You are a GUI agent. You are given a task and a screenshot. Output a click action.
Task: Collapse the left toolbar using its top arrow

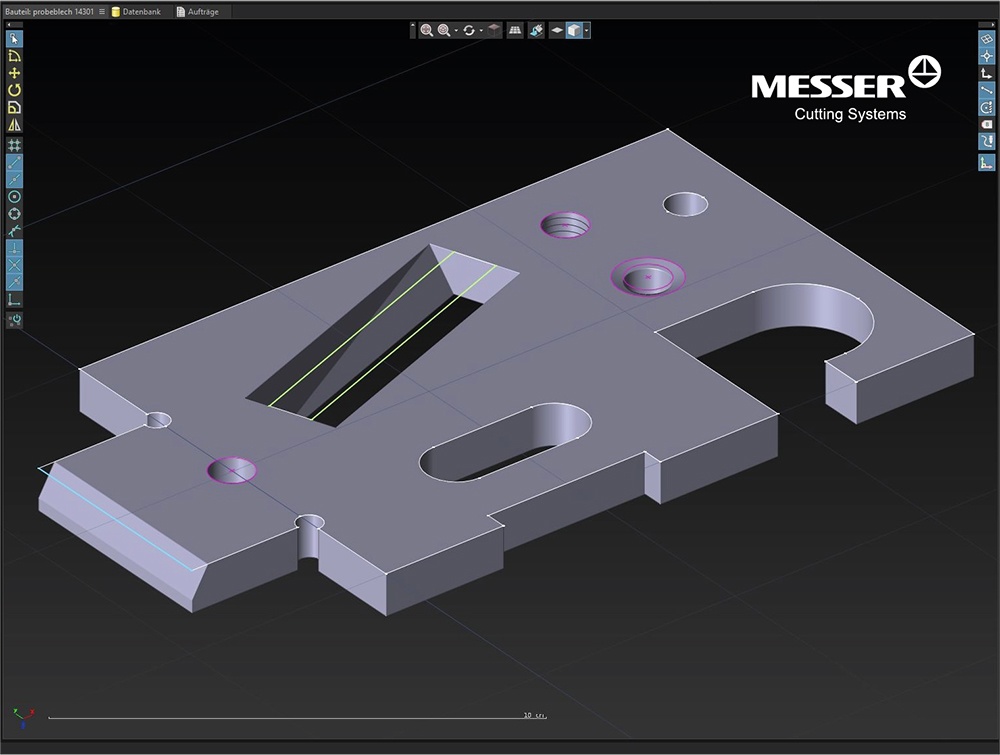[14, 24]
